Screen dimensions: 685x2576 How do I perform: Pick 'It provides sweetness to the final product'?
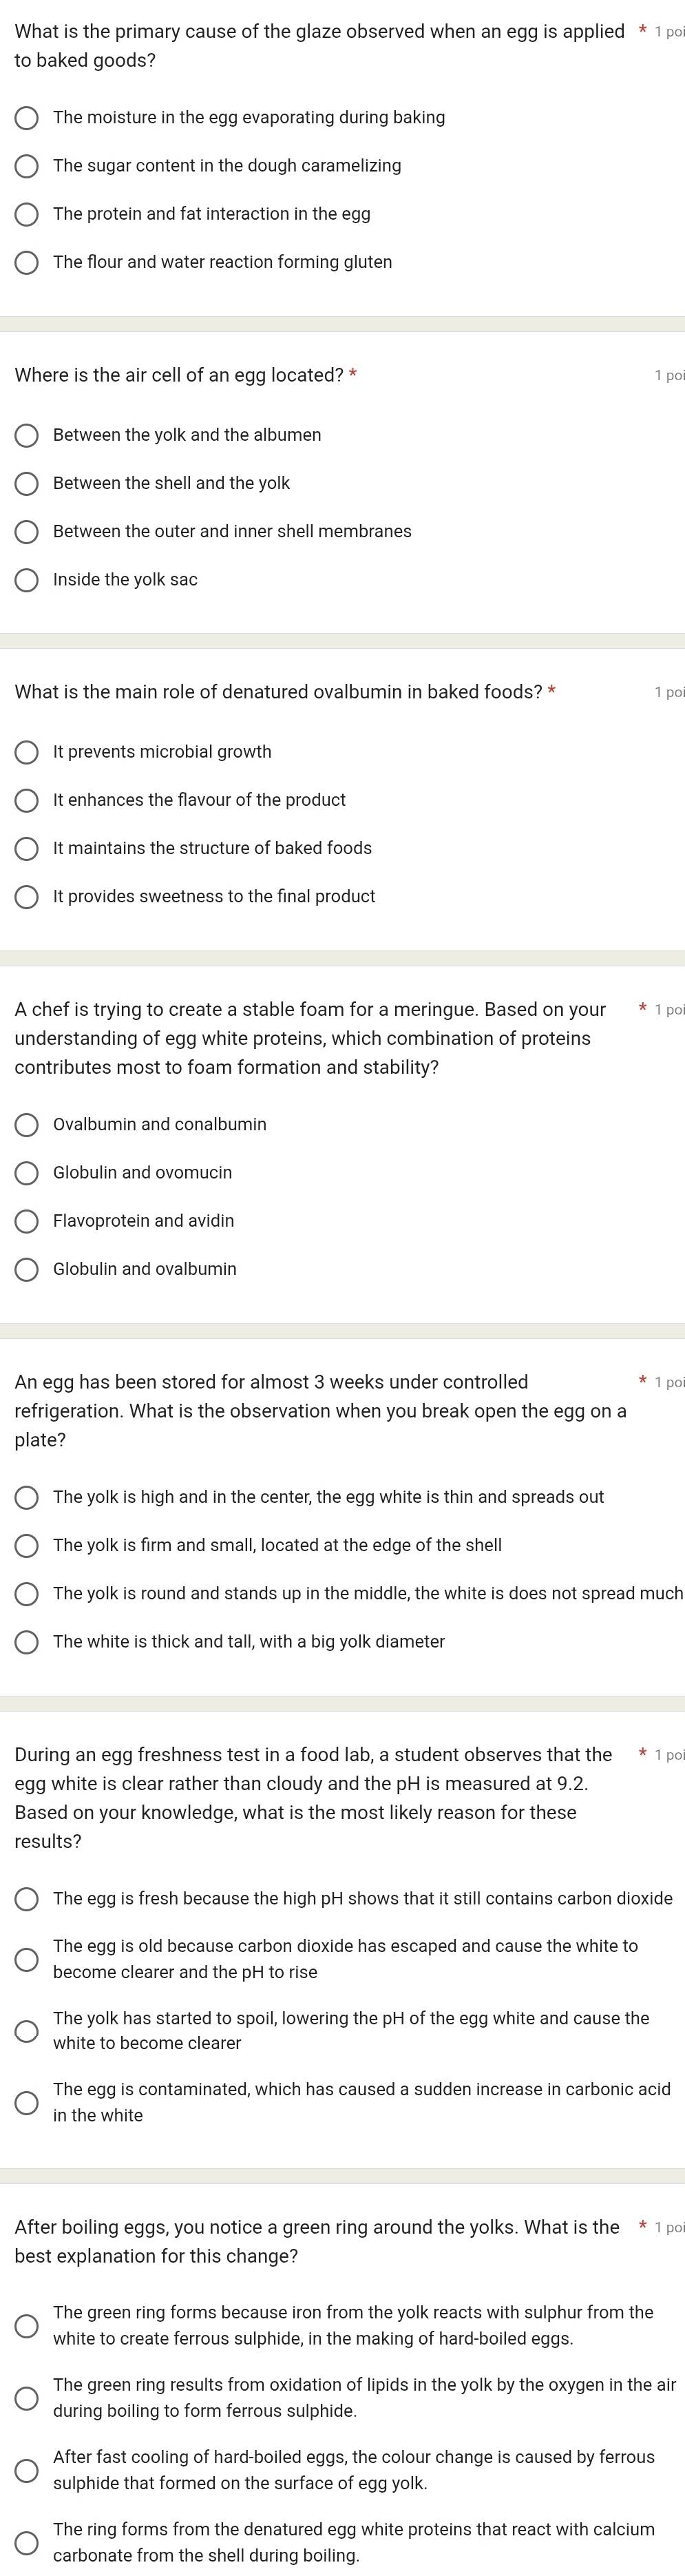[x=27, y=897]
